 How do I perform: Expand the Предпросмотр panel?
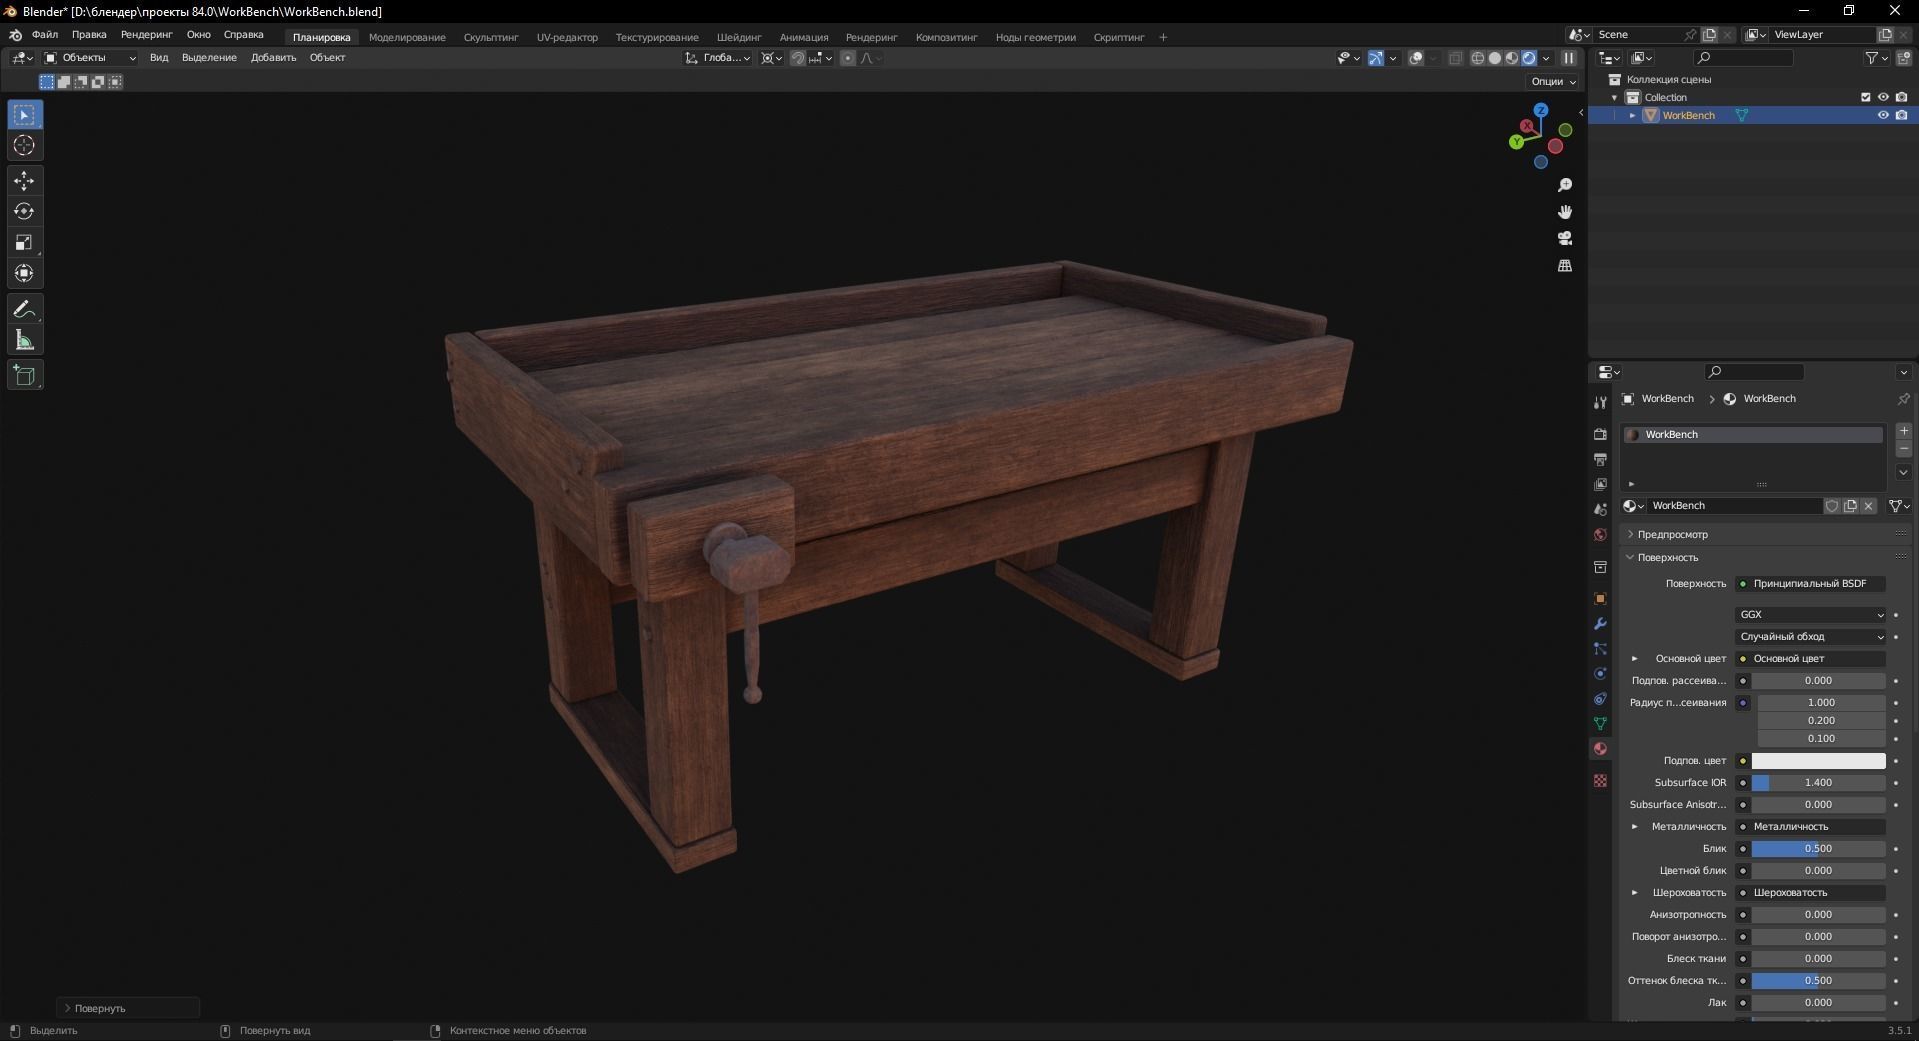(1668, 534)
